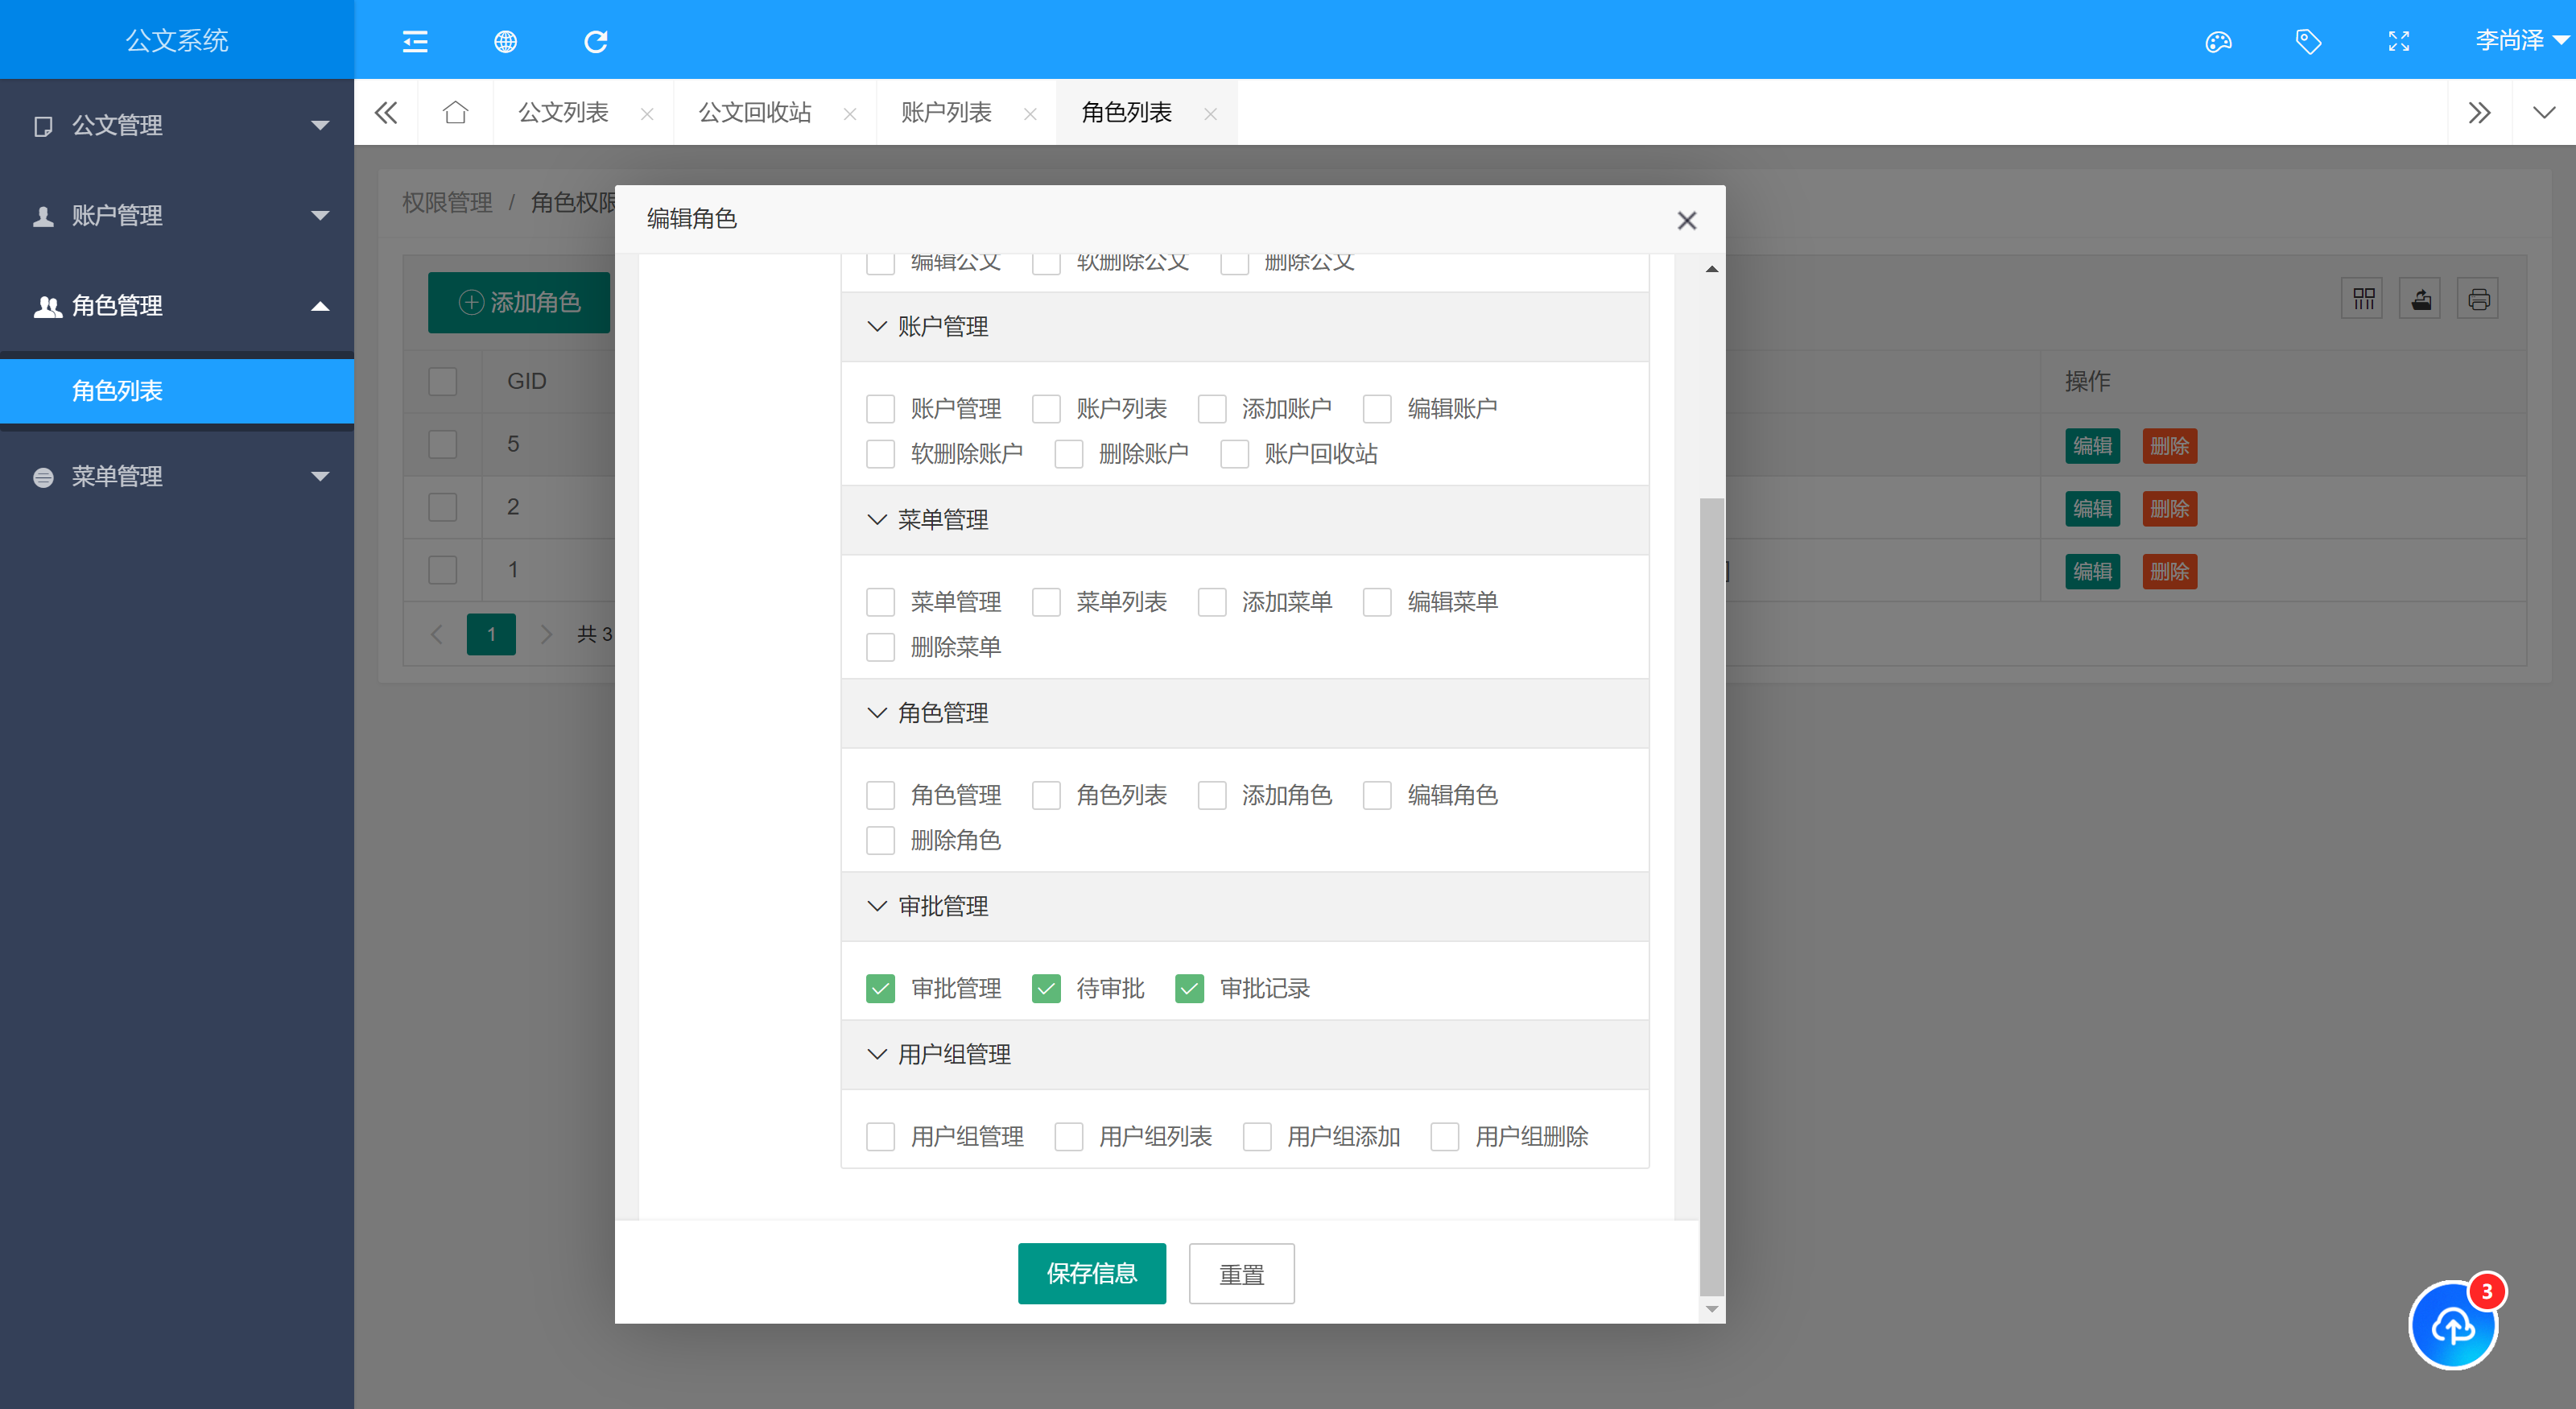The height and width of the screenshot is (1409, 2576).
Task: Check the 添加账户 permission checkbox
Action: click(1212, 408)
